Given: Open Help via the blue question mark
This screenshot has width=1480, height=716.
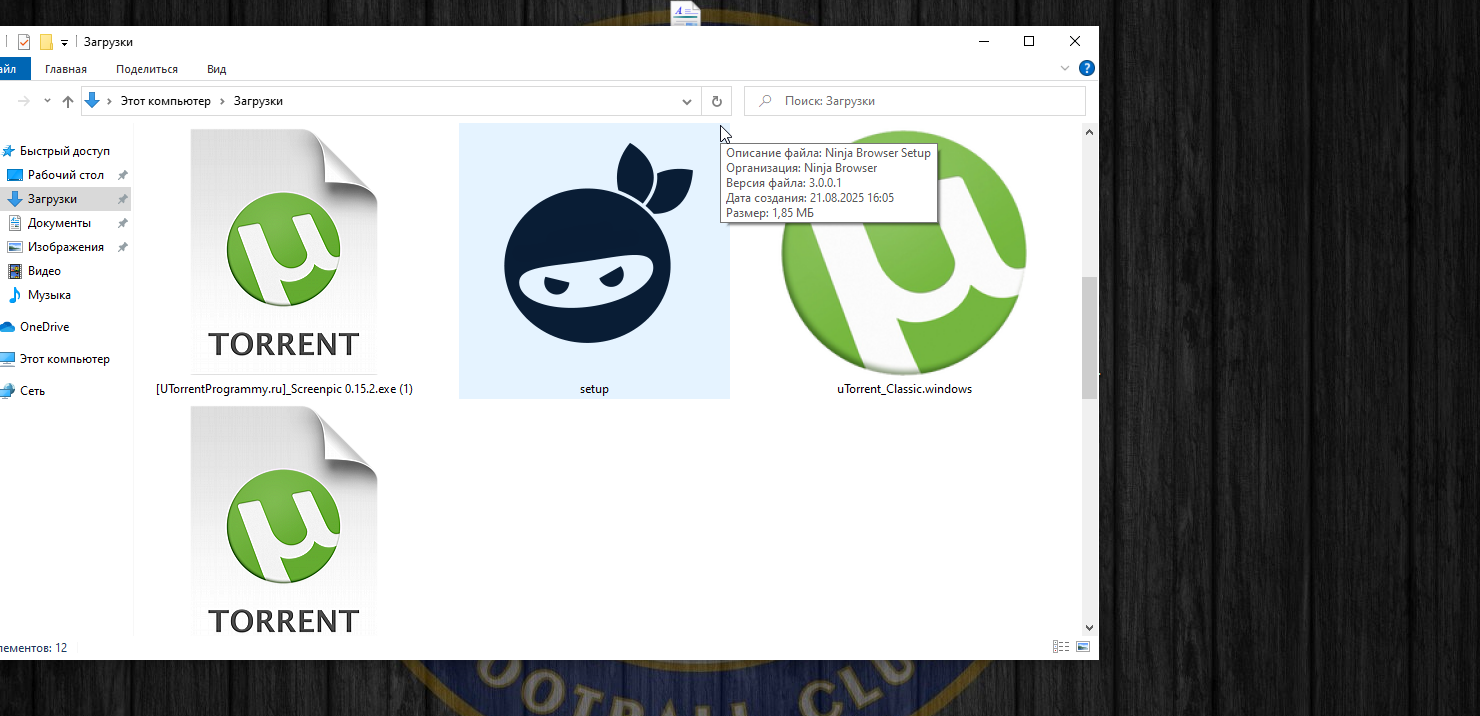Looking at the screenshot, I should (x=1087, y=69).
